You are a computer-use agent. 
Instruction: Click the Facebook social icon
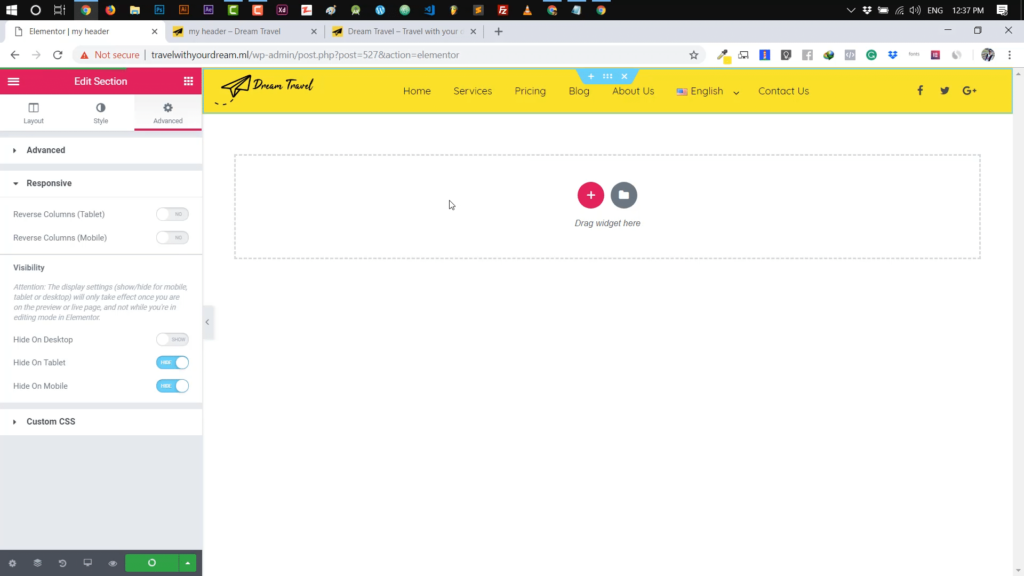click(920, 91)
